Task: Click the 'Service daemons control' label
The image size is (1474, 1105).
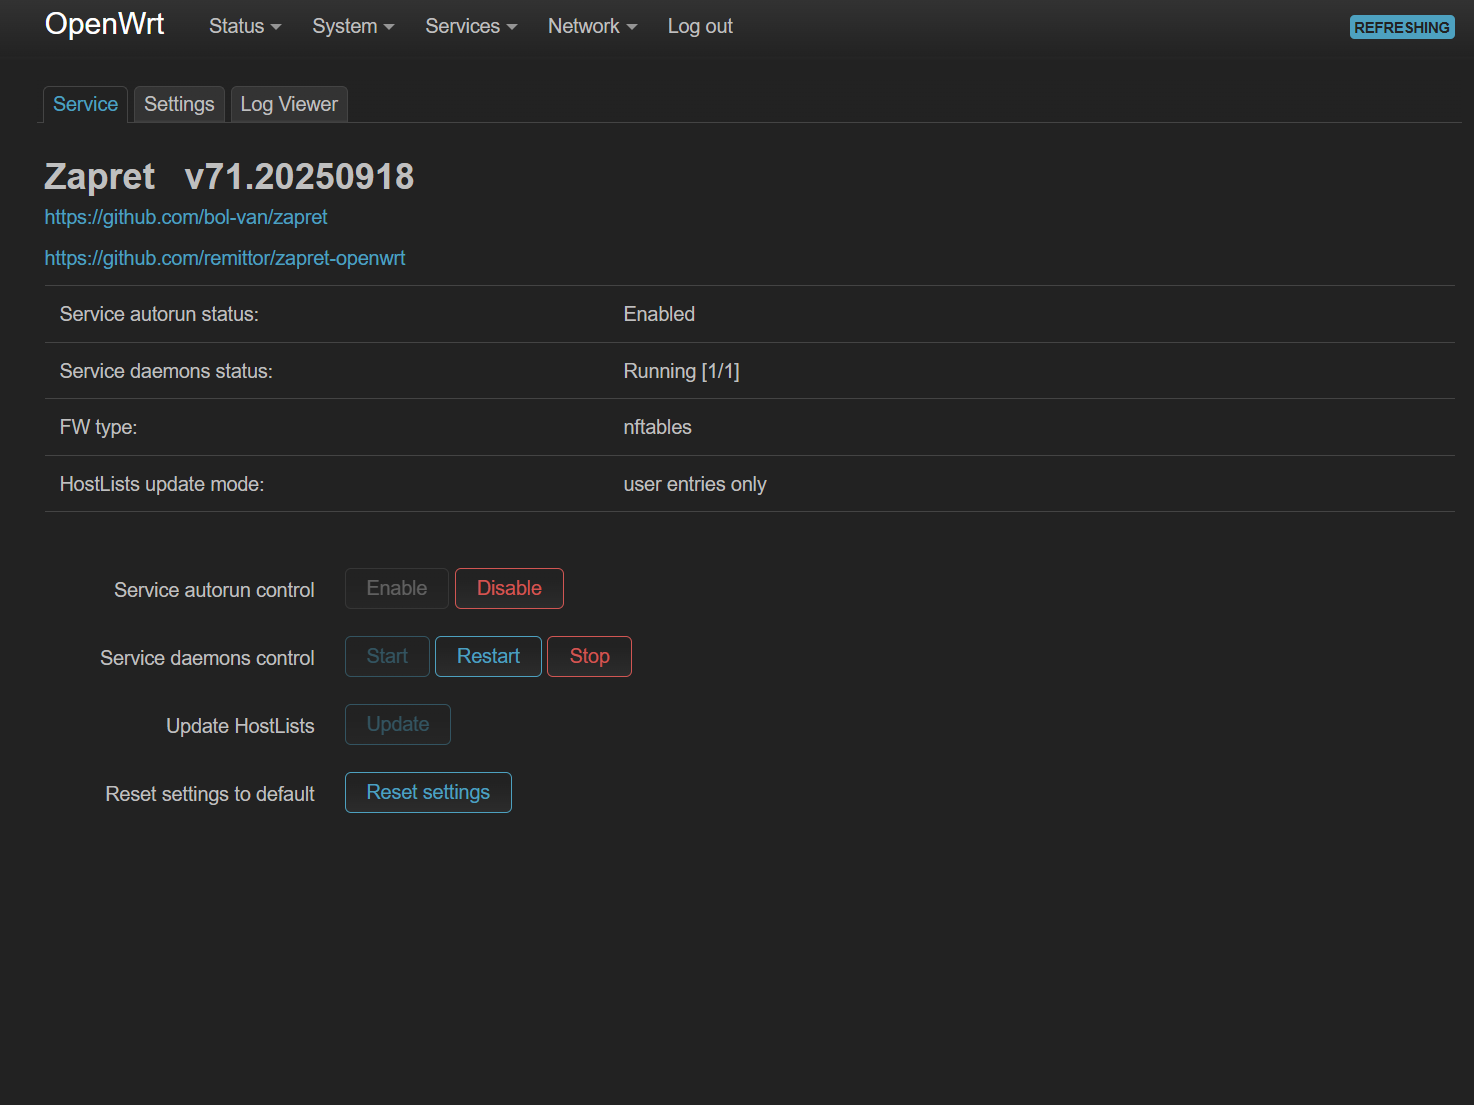Action: click(x=207, y=658)
